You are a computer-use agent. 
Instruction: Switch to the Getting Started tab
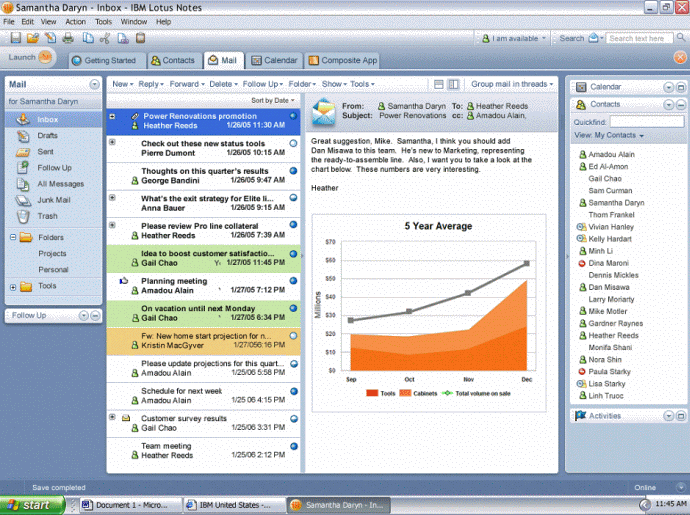tap(107, 60)
